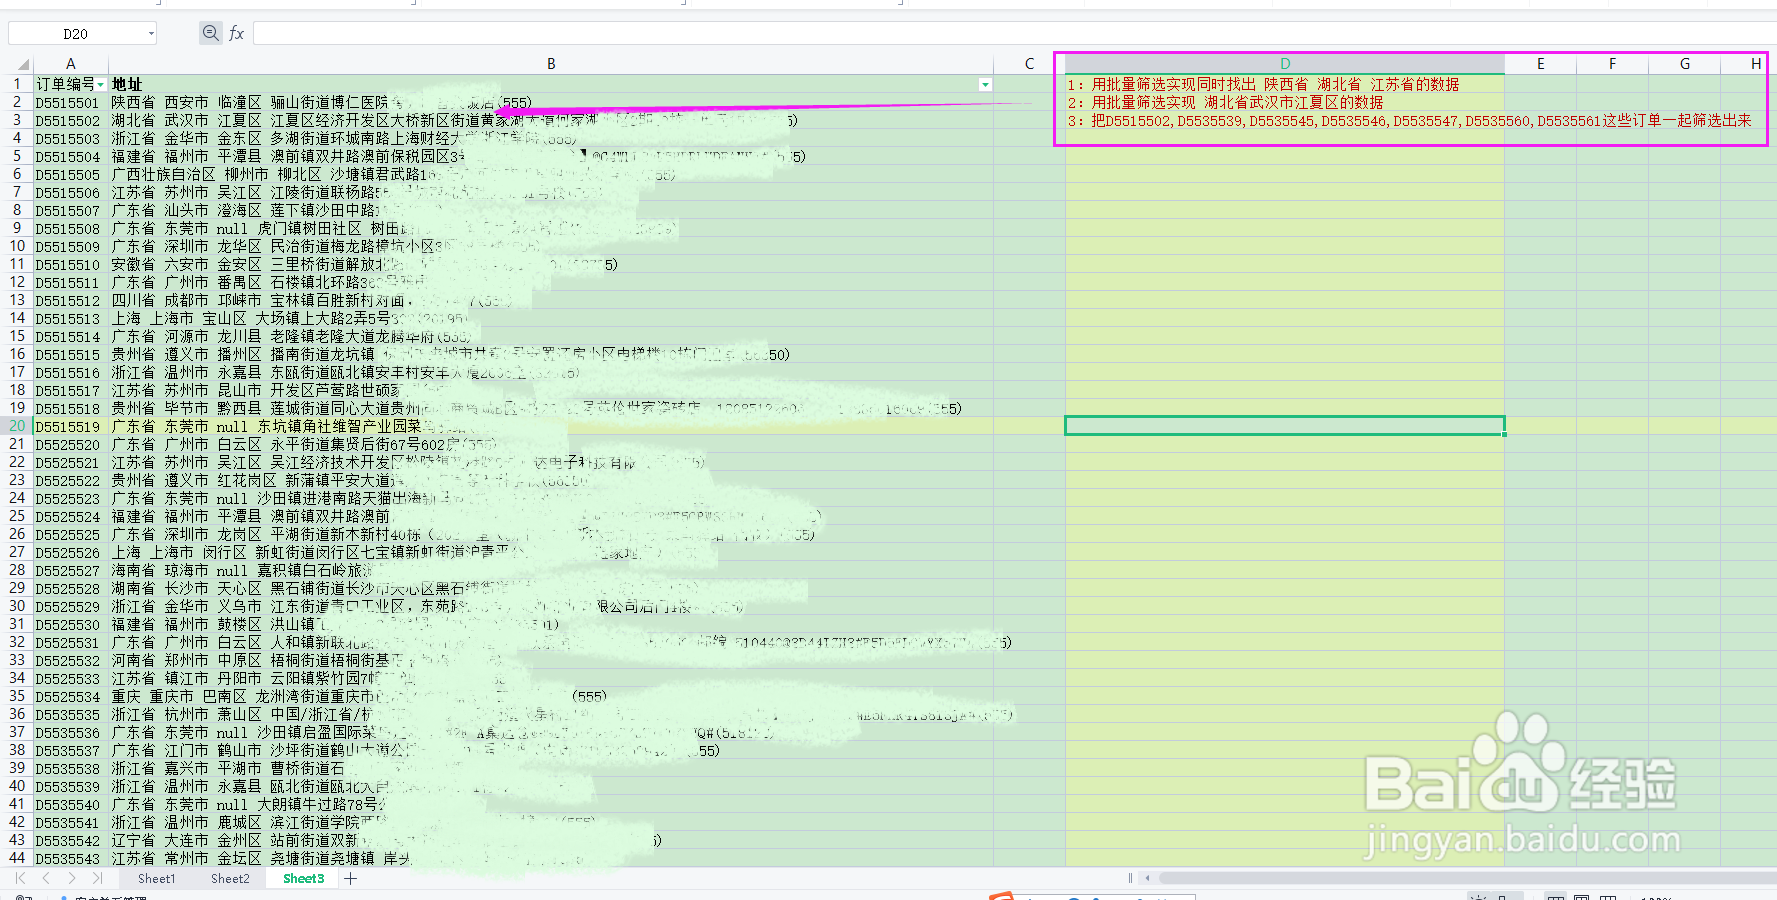Select column G header
This screenshot has width=1777, height=900.
[x=1685, y=64]
